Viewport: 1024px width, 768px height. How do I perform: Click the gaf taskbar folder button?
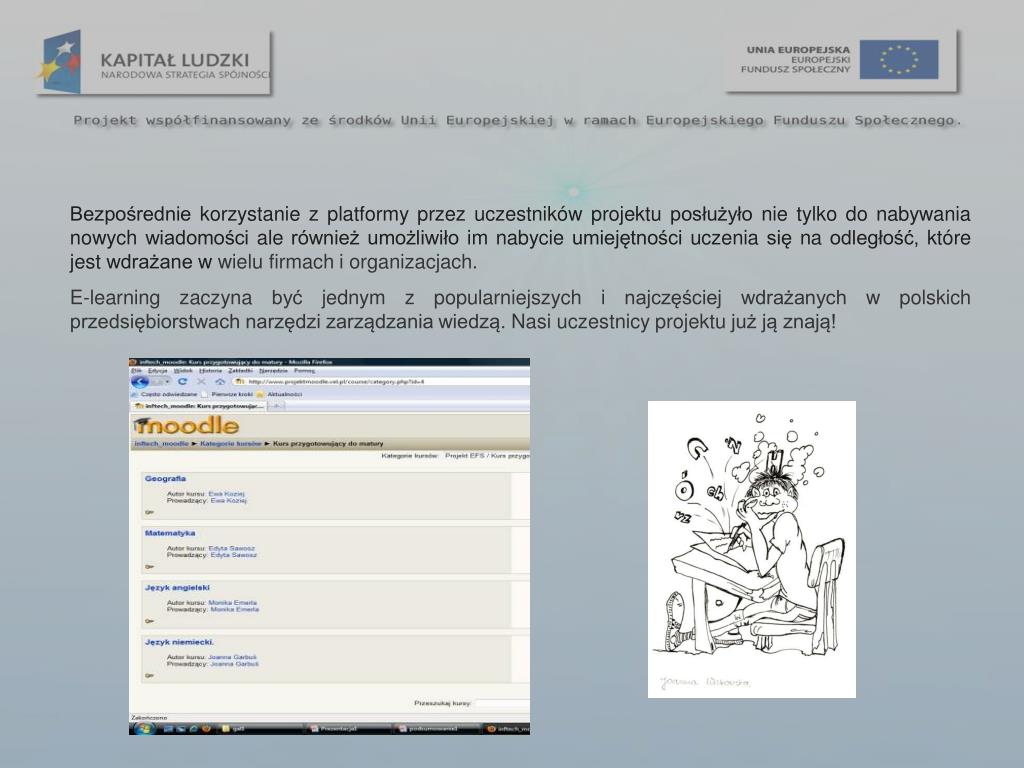coord(261,729)
